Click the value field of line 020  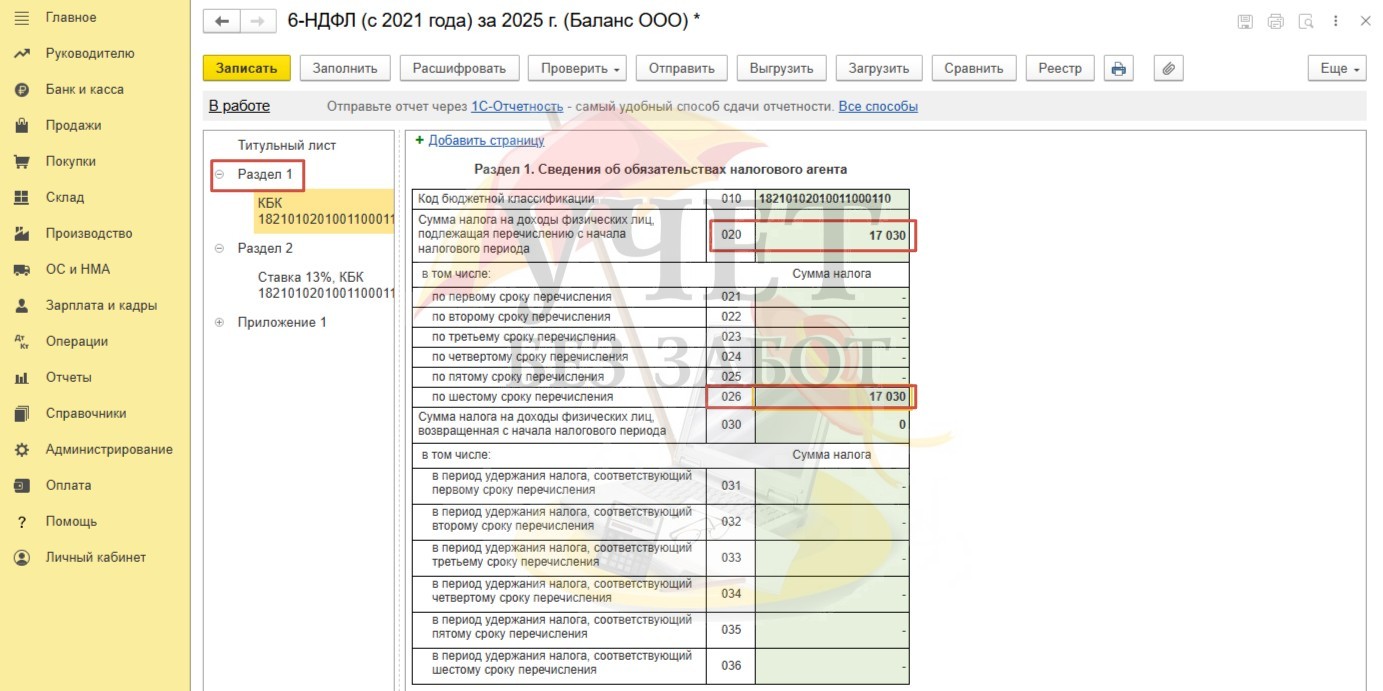pos(831,236)
